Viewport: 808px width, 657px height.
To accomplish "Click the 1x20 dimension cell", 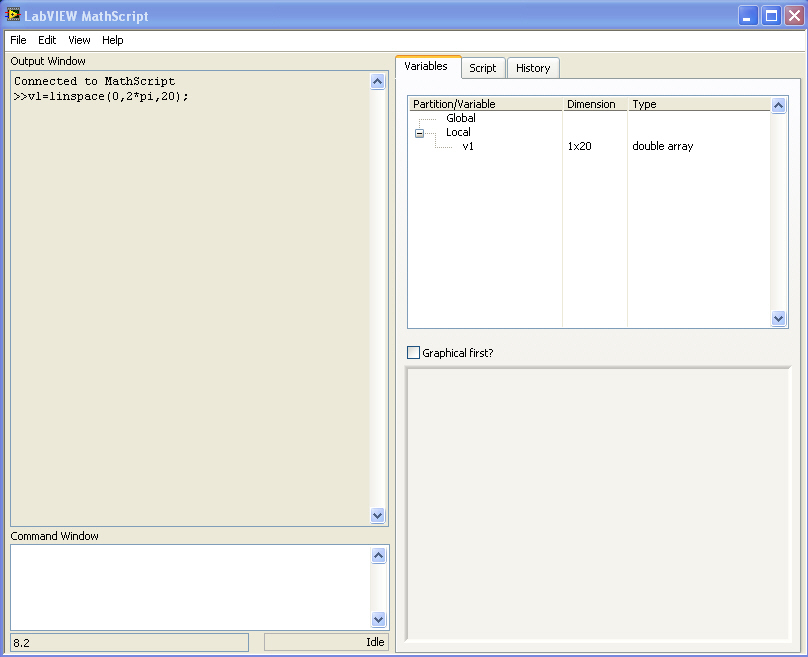I will pyautogui.click(x=580, y=146).
